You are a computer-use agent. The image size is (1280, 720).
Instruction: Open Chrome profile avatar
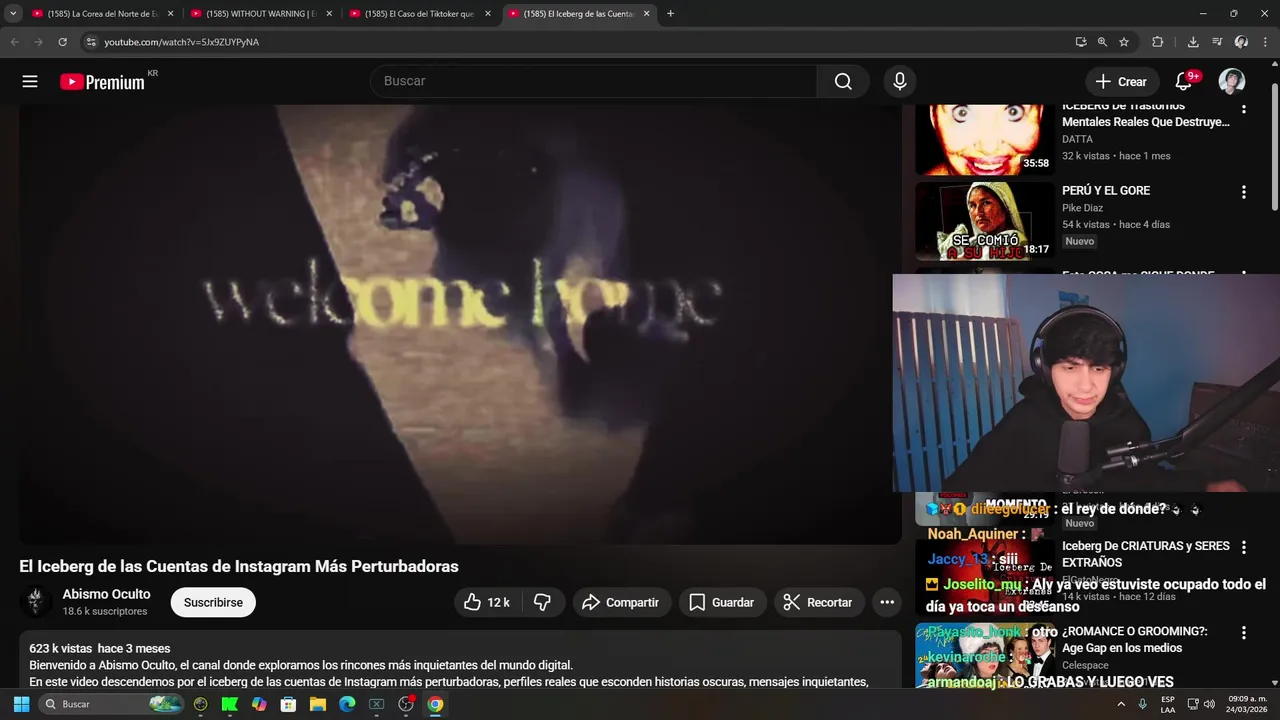tap(1241, 42)
